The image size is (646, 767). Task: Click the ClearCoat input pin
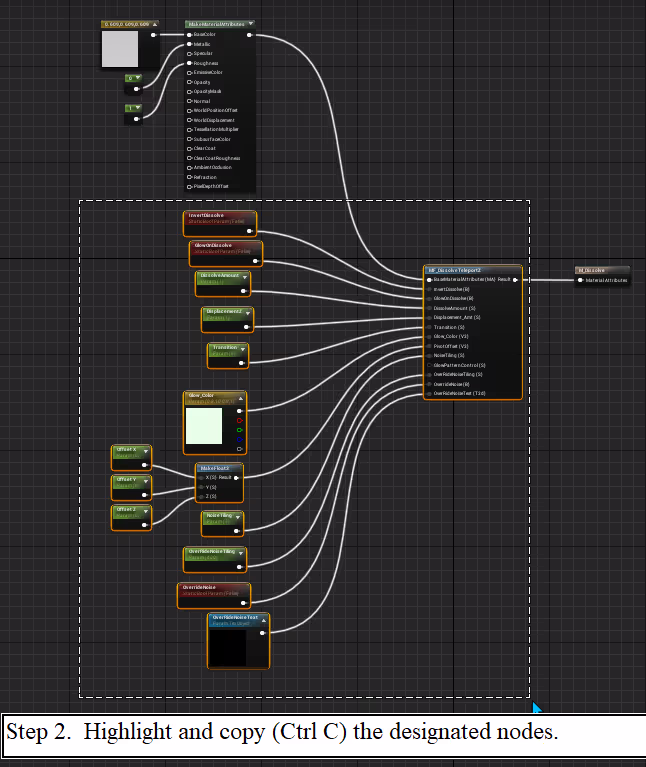click(190, 149)
